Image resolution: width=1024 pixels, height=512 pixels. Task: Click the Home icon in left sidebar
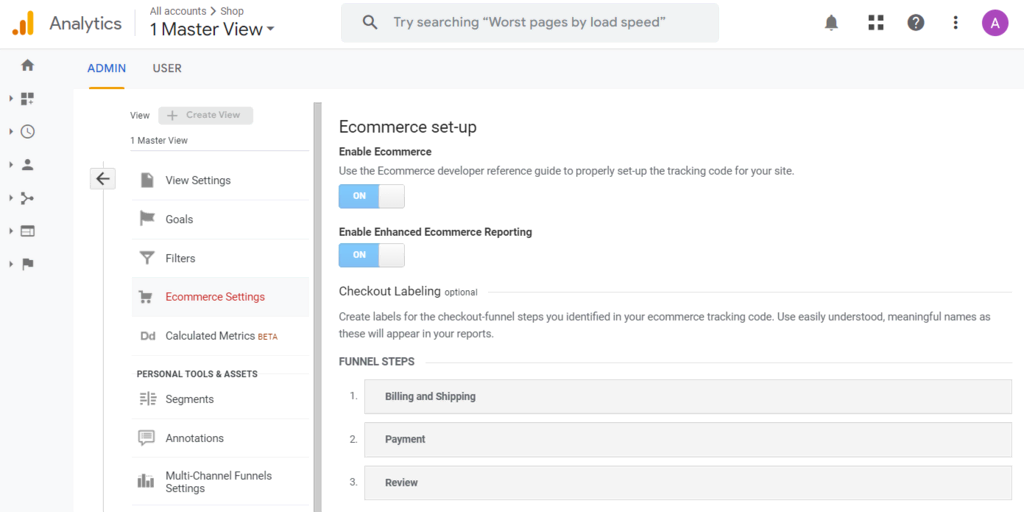[27, 65]
